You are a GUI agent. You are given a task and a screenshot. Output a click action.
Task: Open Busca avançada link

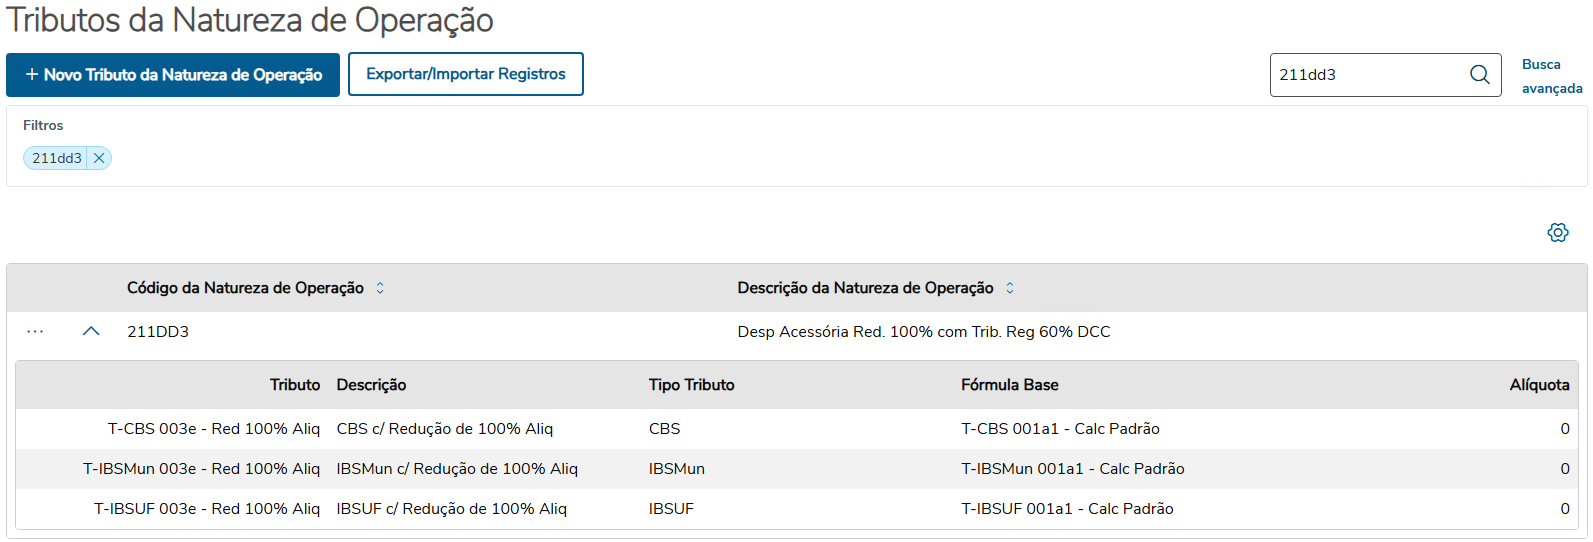[x=1551, y=76]
